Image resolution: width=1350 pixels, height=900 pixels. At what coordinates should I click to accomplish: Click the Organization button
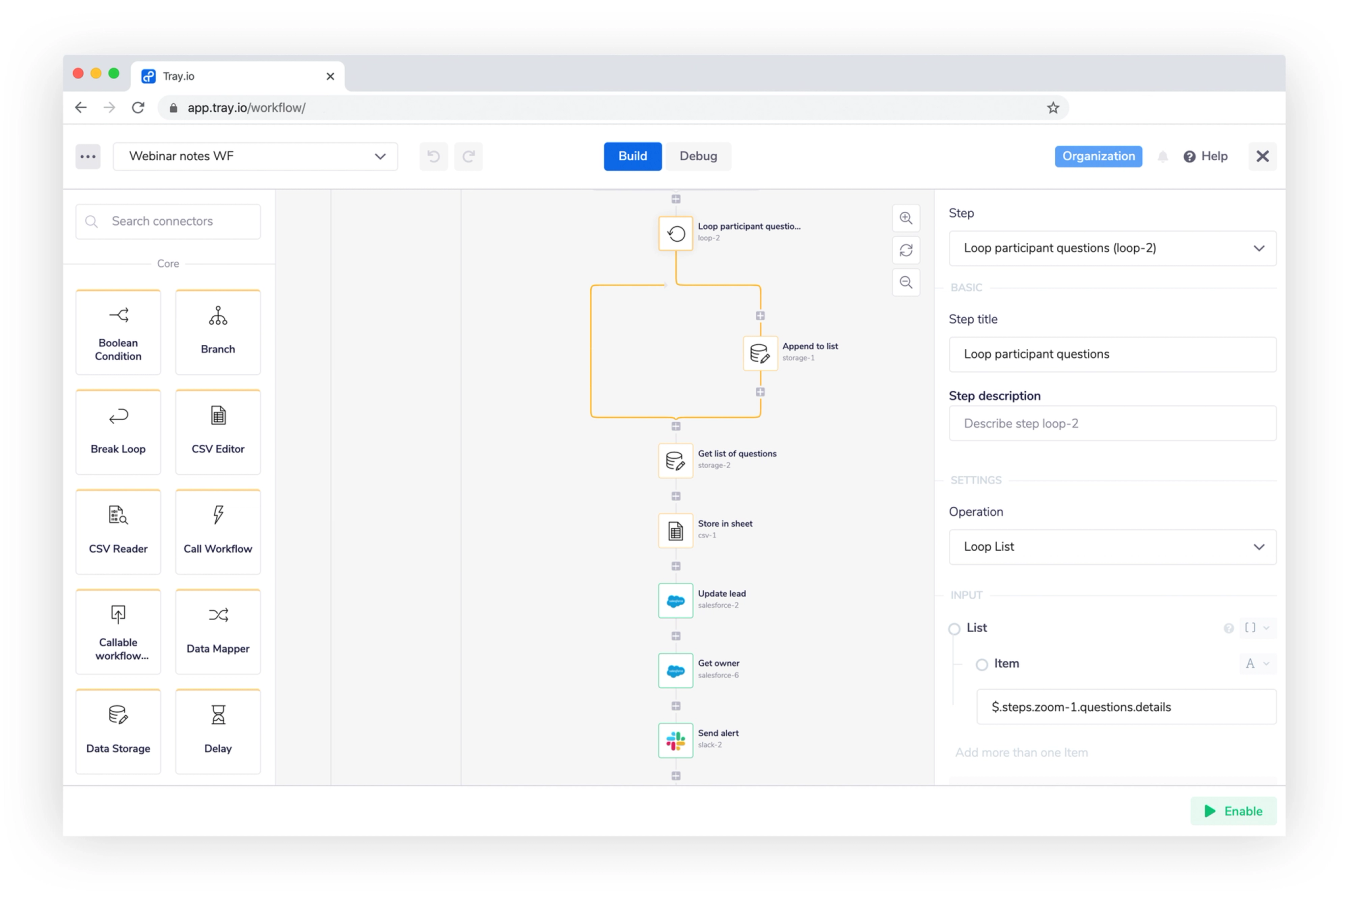tap(1098, 156)
